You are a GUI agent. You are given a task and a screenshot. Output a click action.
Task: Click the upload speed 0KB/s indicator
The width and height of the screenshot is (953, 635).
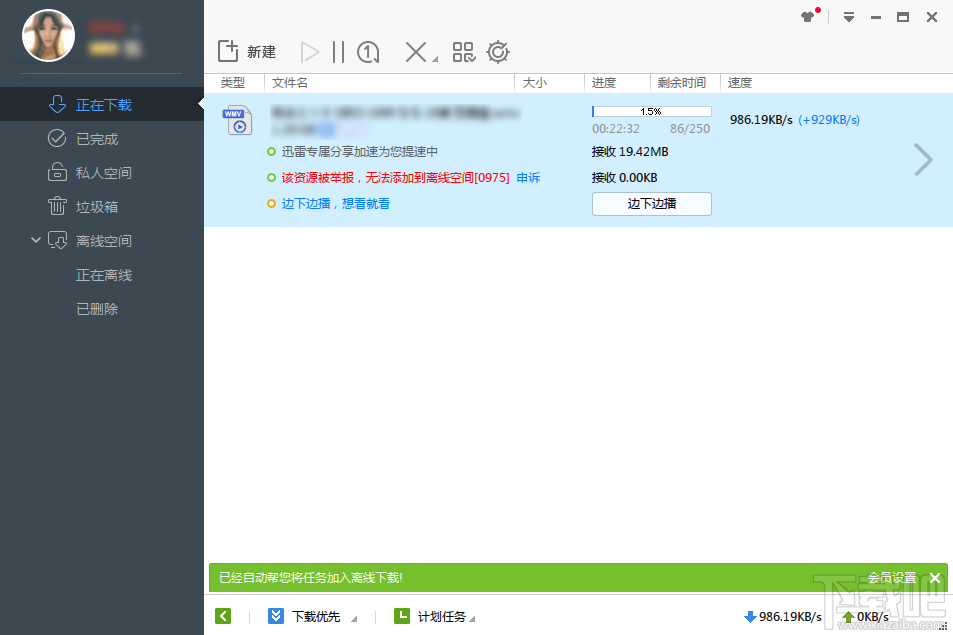click(x=865, y=617)
